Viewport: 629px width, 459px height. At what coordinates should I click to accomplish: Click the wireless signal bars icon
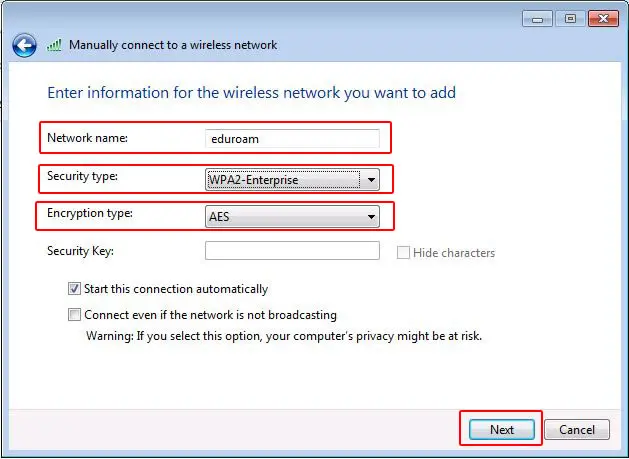pos(54,45)
